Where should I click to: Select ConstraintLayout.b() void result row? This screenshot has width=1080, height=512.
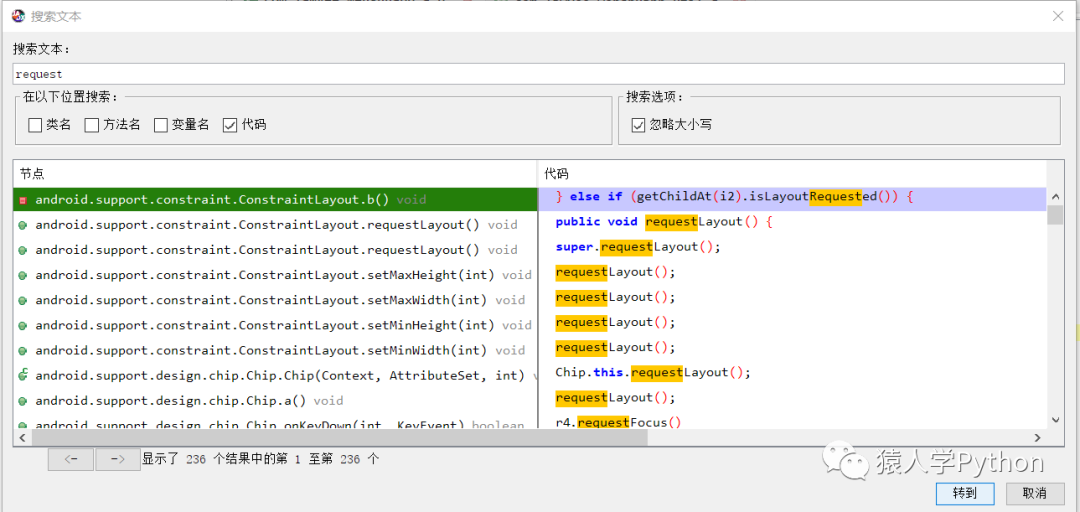point(276,200)
